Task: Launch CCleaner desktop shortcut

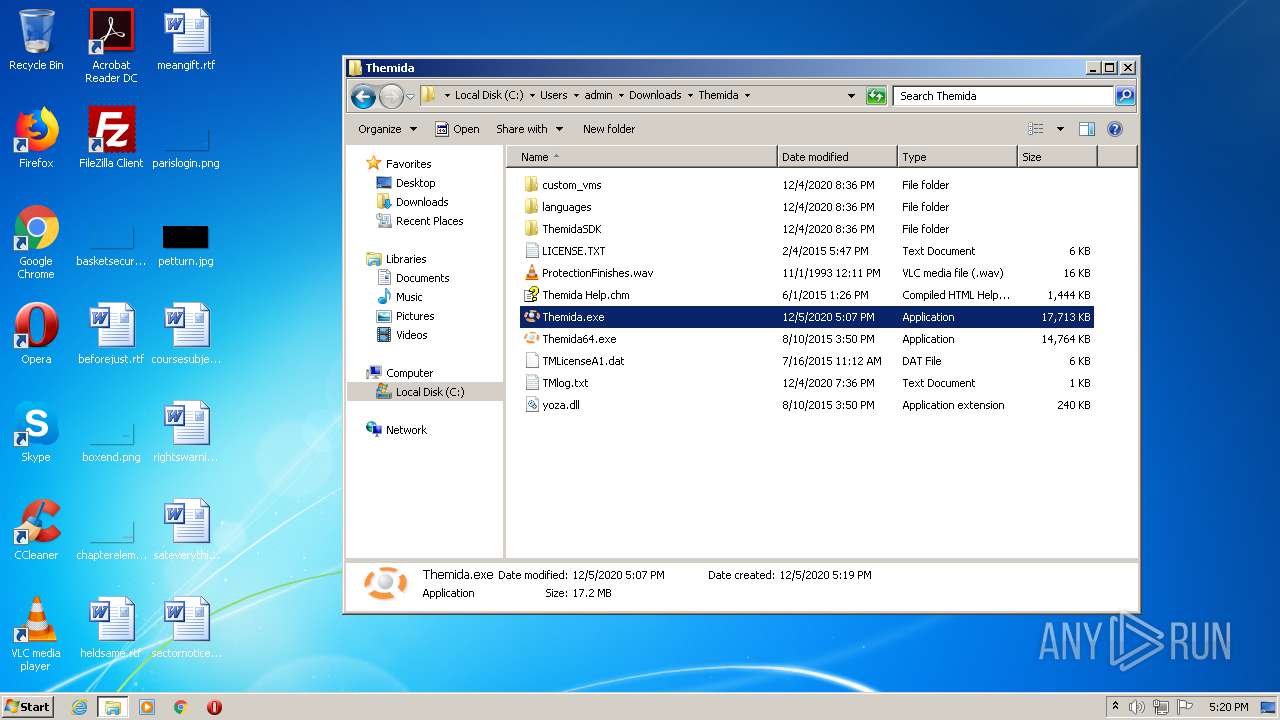Action: point(36,530)
